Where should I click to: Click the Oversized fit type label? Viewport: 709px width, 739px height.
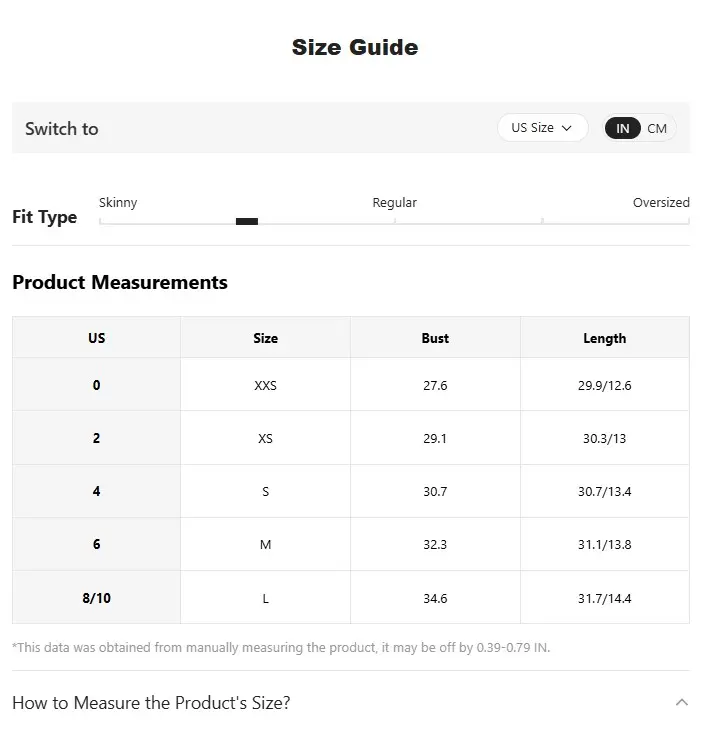(661, 202)
